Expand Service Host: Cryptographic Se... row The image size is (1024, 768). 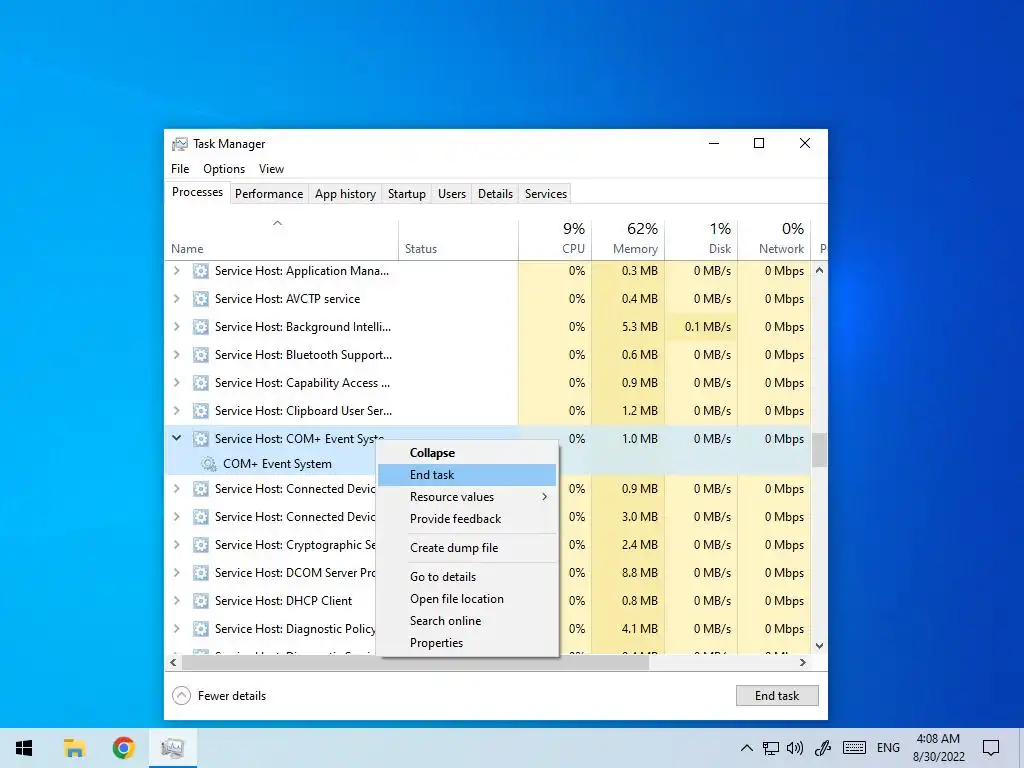click(x=176, y=545)
